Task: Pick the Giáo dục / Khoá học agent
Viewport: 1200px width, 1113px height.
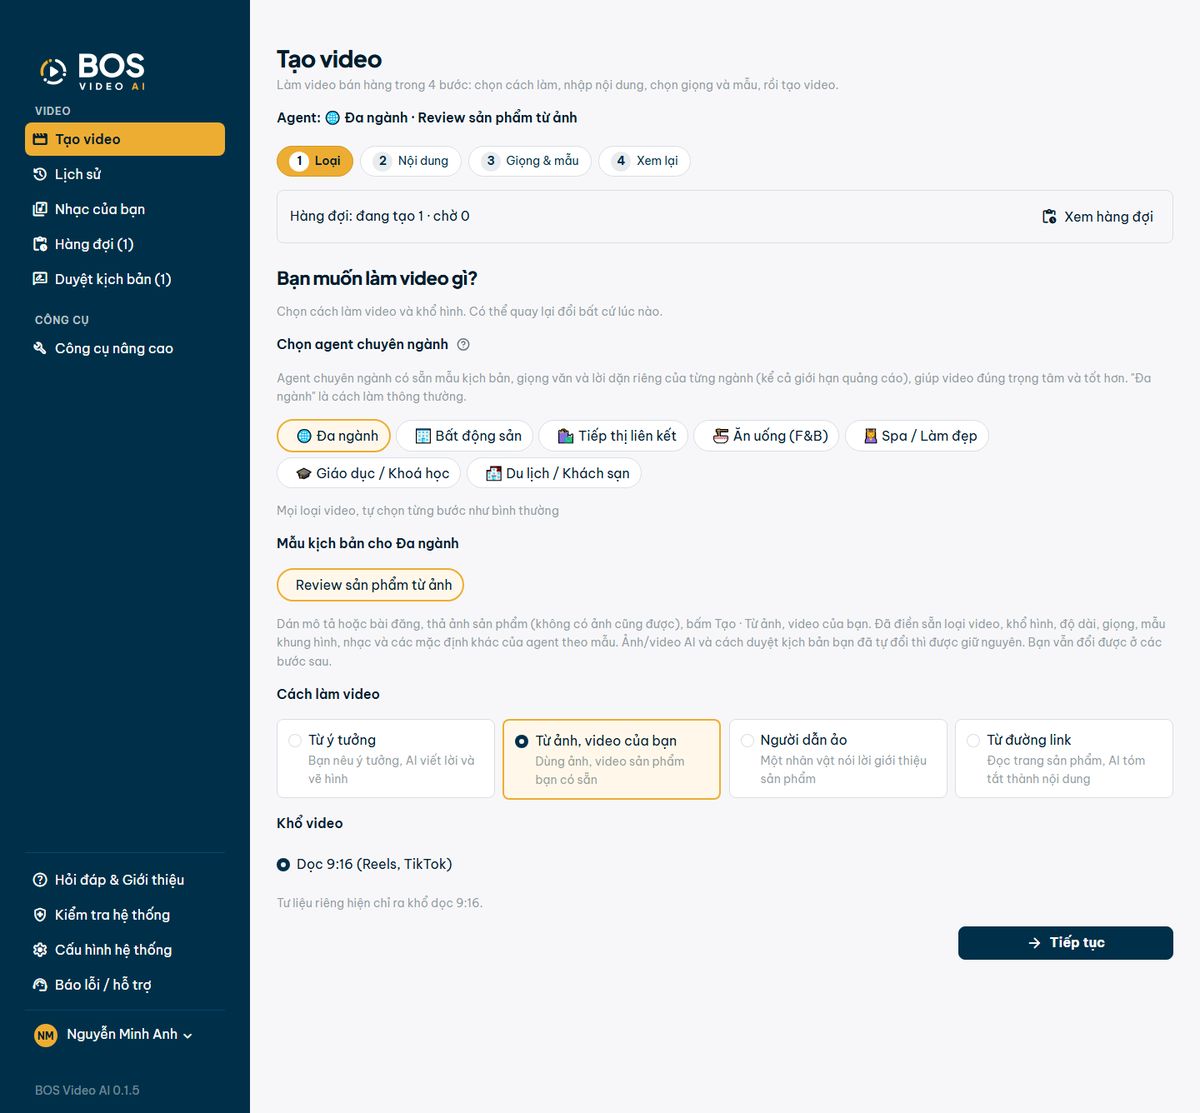Action: 369,474
